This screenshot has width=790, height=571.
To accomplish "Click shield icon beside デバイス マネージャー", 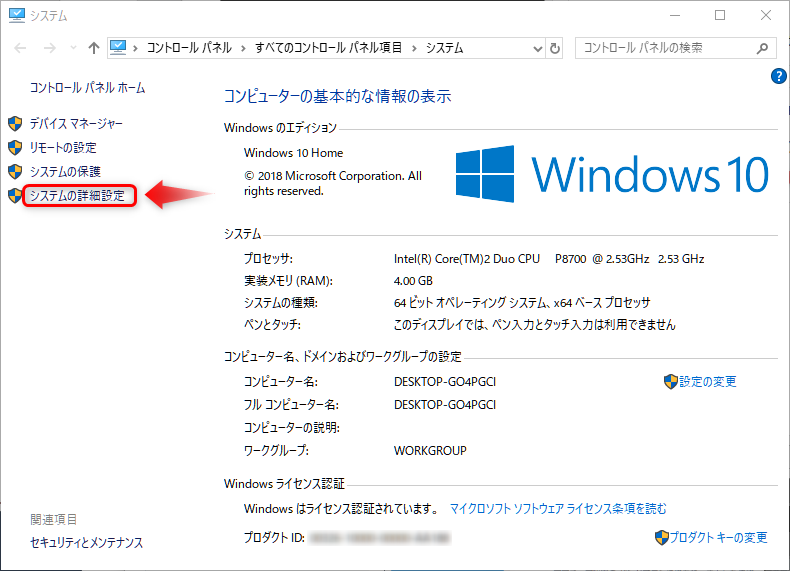I will point(15,123).
